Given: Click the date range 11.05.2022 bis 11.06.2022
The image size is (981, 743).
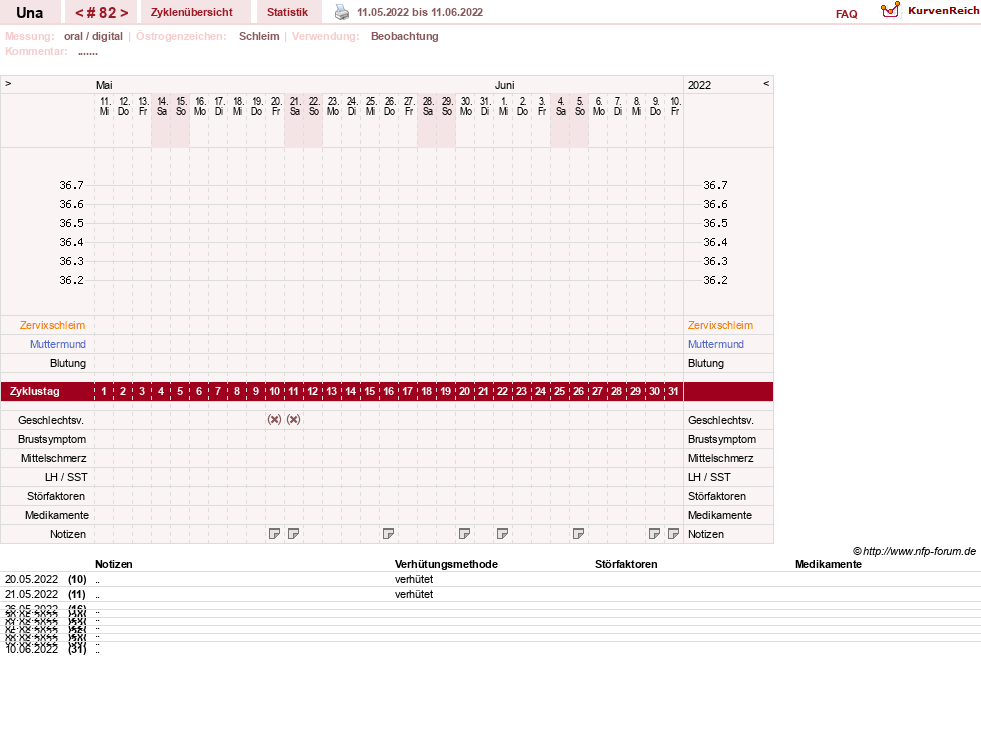Looking at the screenshot, I should [420, 12].
